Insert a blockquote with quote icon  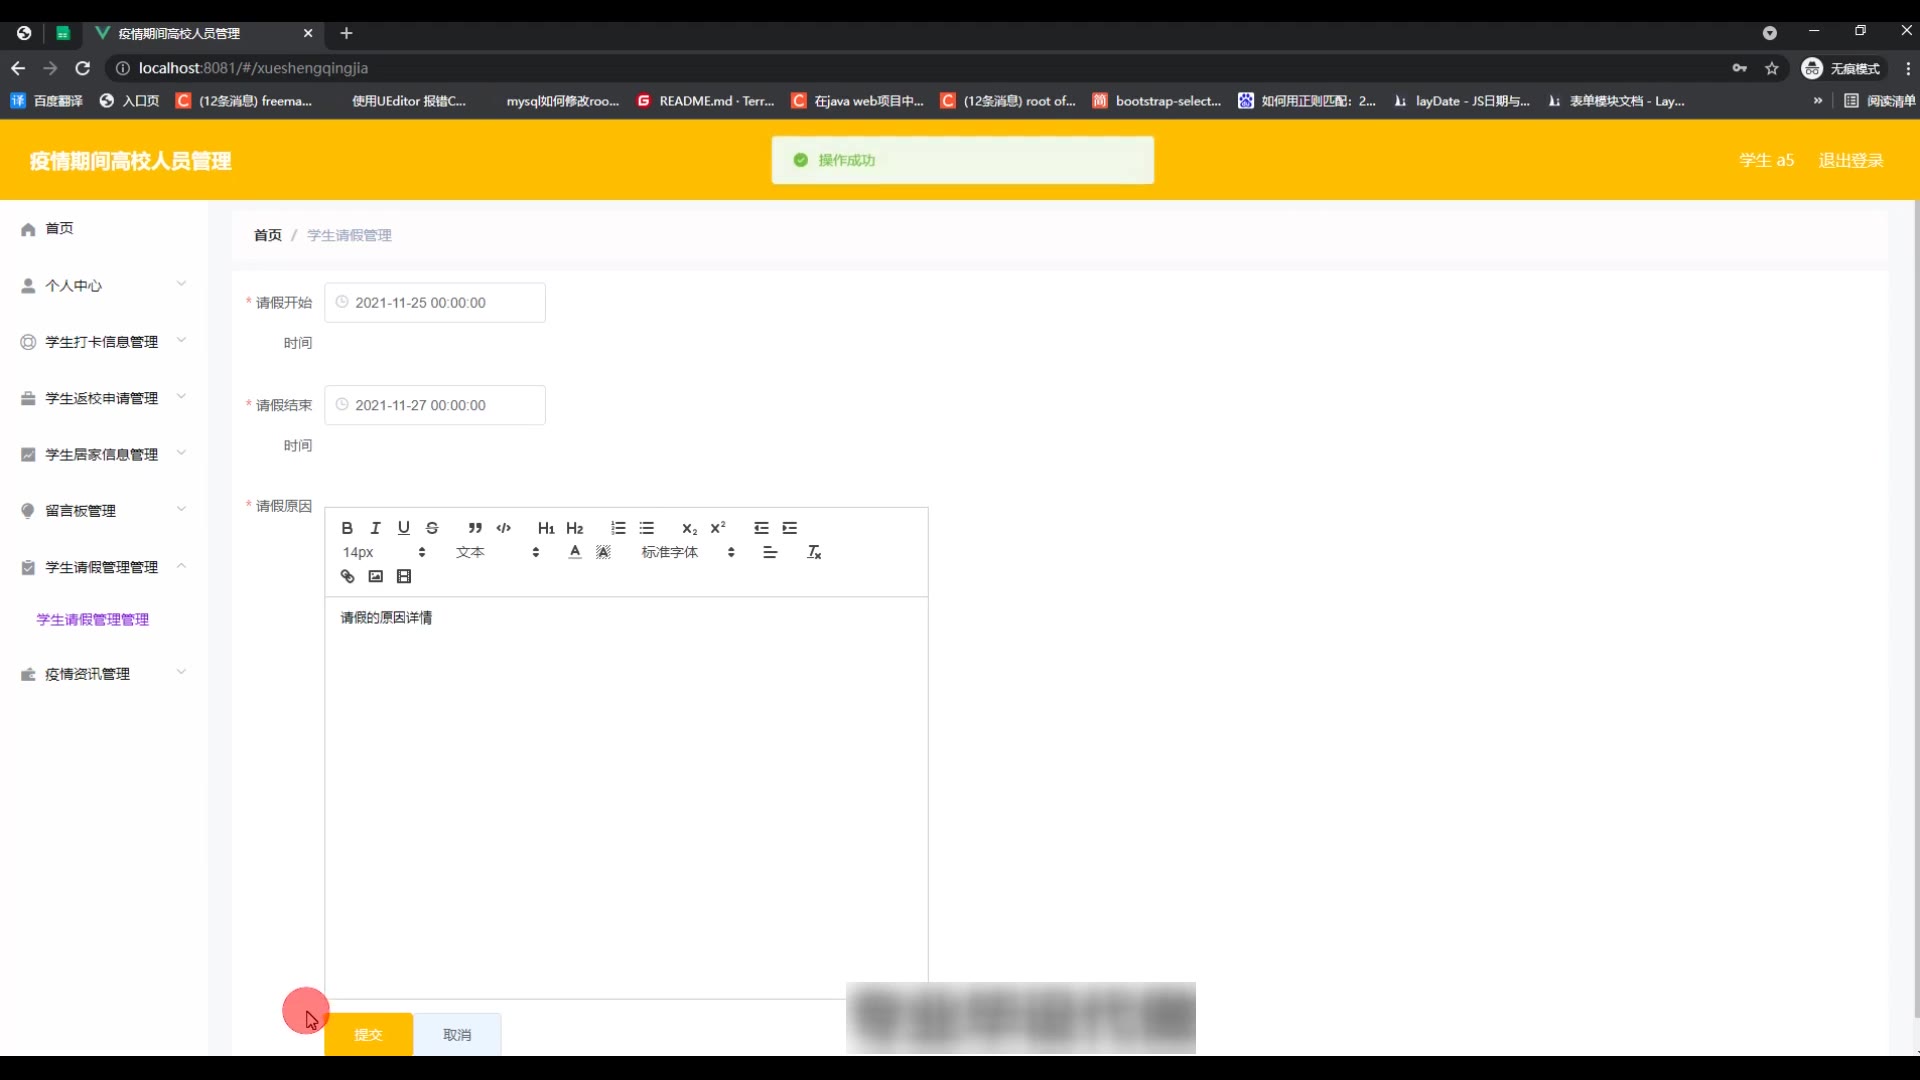click(475, 528)
